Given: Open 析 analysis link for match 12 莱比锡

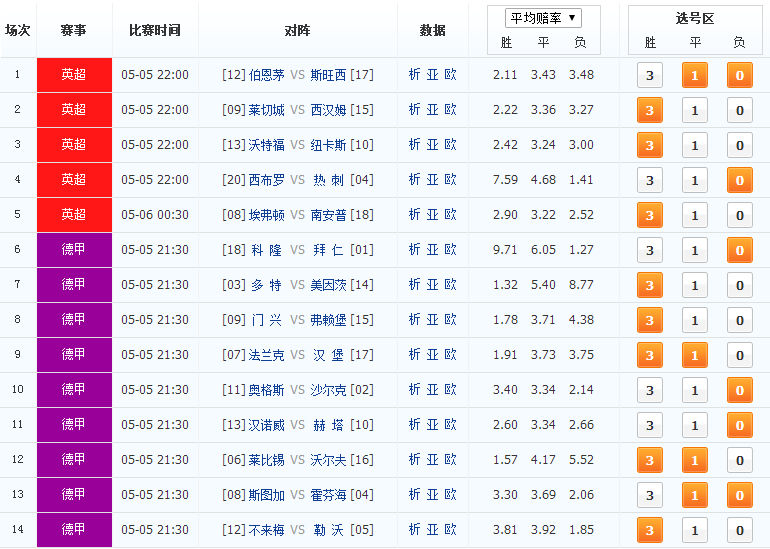Looking at the screenshot, I should 414,460.
